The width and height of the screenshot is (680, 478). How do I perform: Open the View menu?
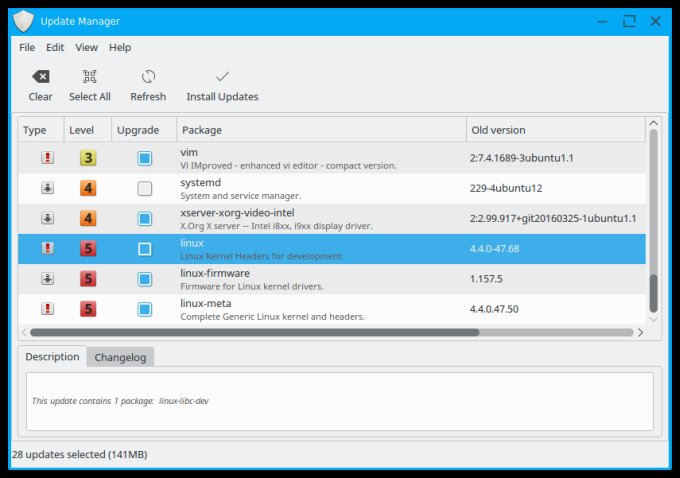tap(86, 47)
